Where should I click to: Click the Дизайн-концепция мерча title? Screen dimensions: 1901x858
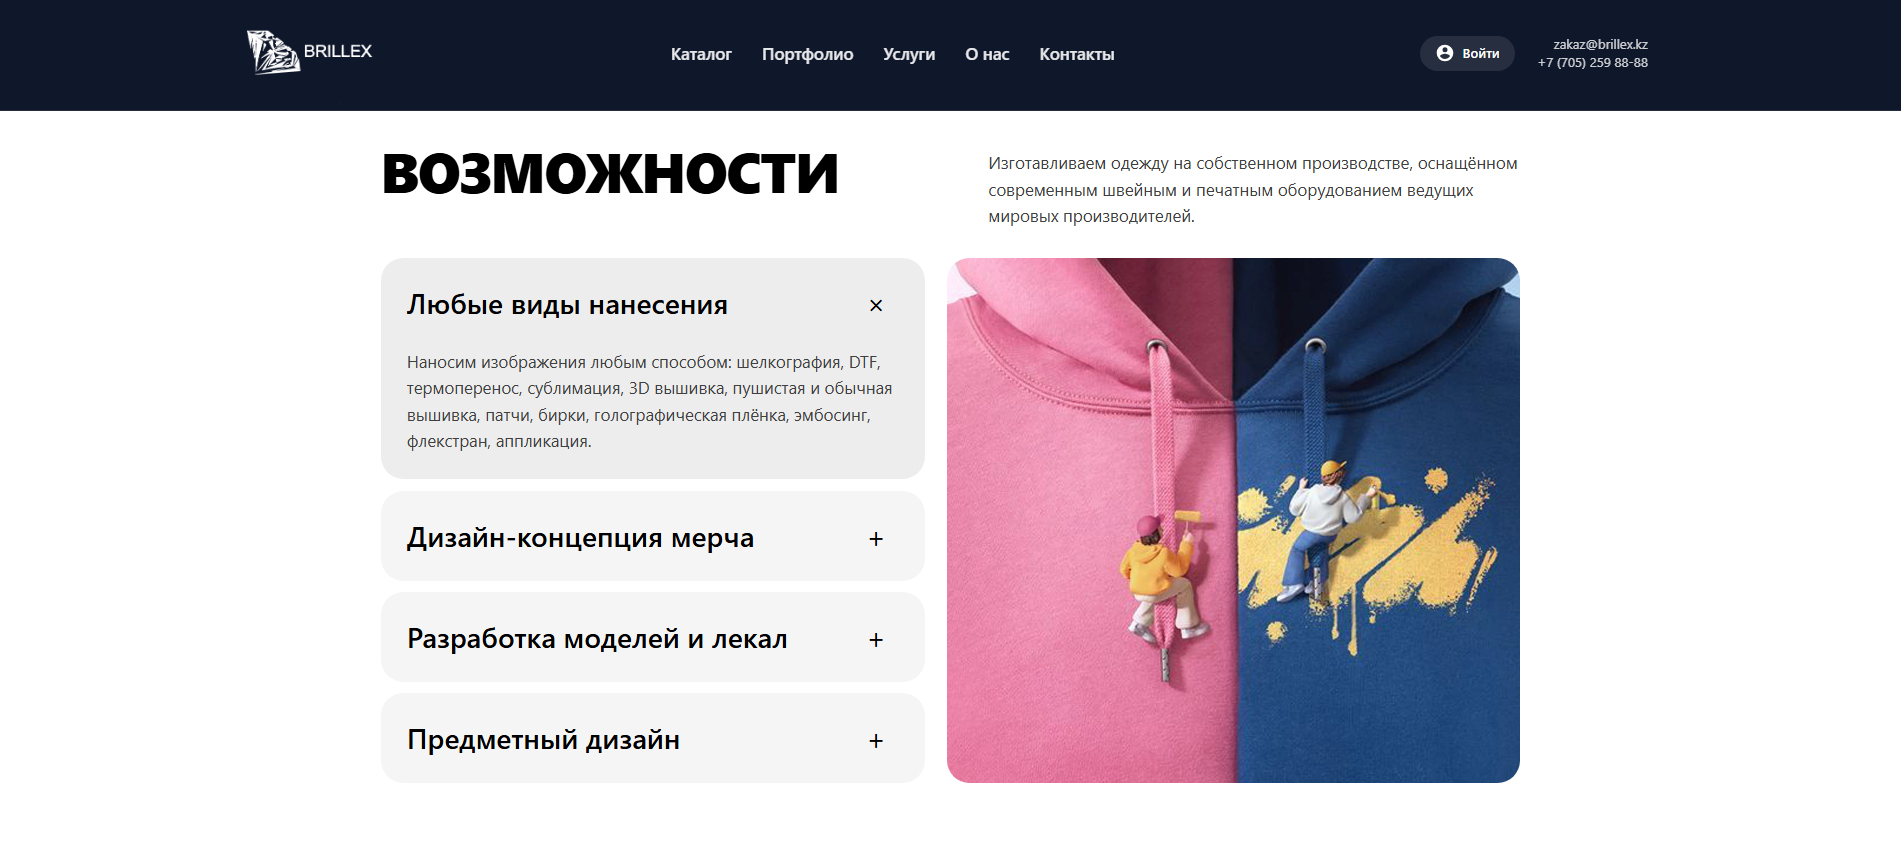click(580, 538)
